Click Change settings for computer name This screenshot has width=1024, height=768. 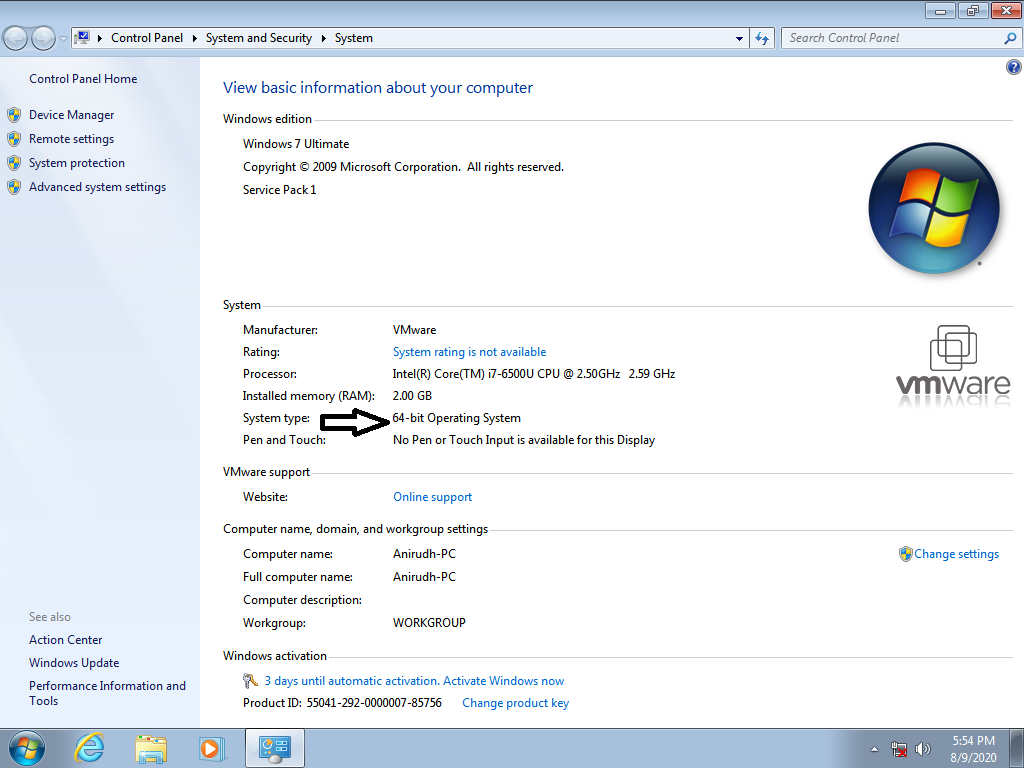pyautogui.click(x=956, y=554)
